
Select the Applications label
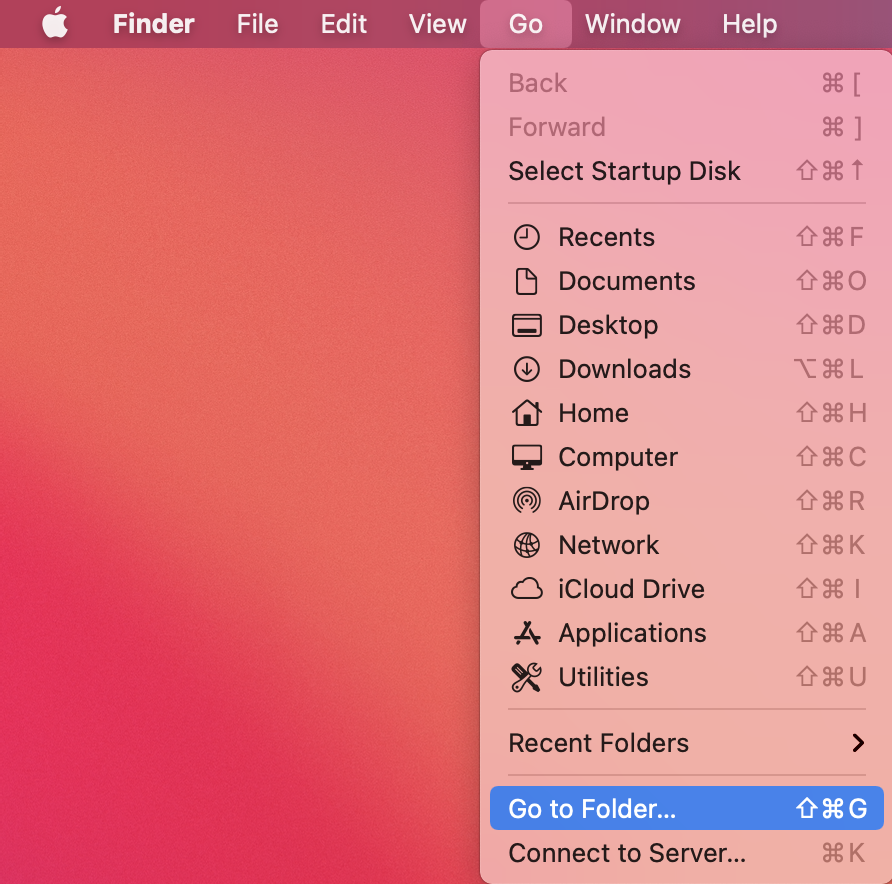(633, 633)
